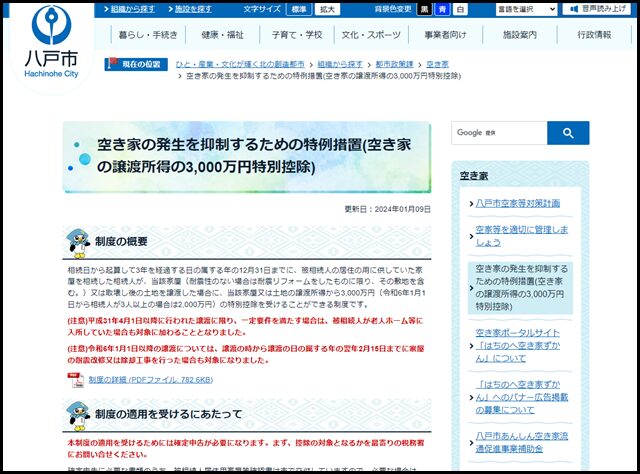640x474 pixels.
Task: Choose blue background color 青
Action: [442, 9]
